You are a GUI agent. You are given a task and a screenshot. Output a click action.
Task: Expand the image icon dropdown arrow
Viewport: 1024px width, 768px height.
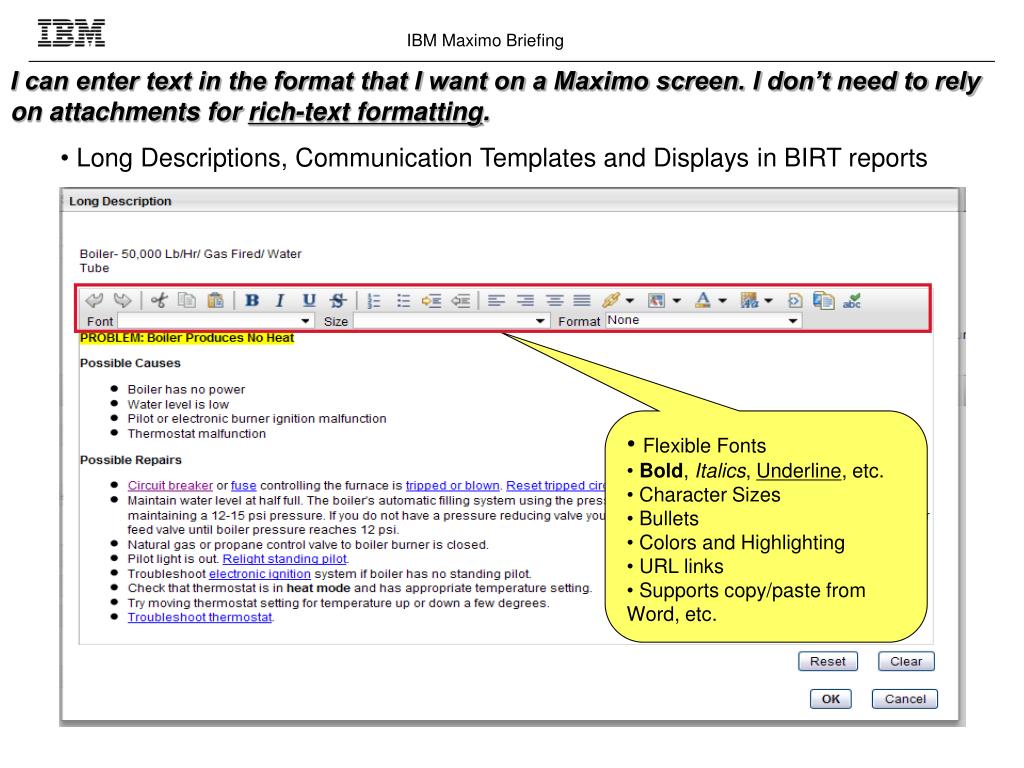click(x=677, y=301)
